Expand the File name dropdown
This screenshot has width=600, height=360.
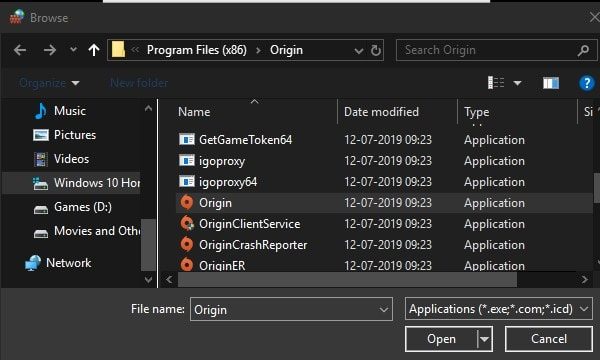(x=384, y=309)
